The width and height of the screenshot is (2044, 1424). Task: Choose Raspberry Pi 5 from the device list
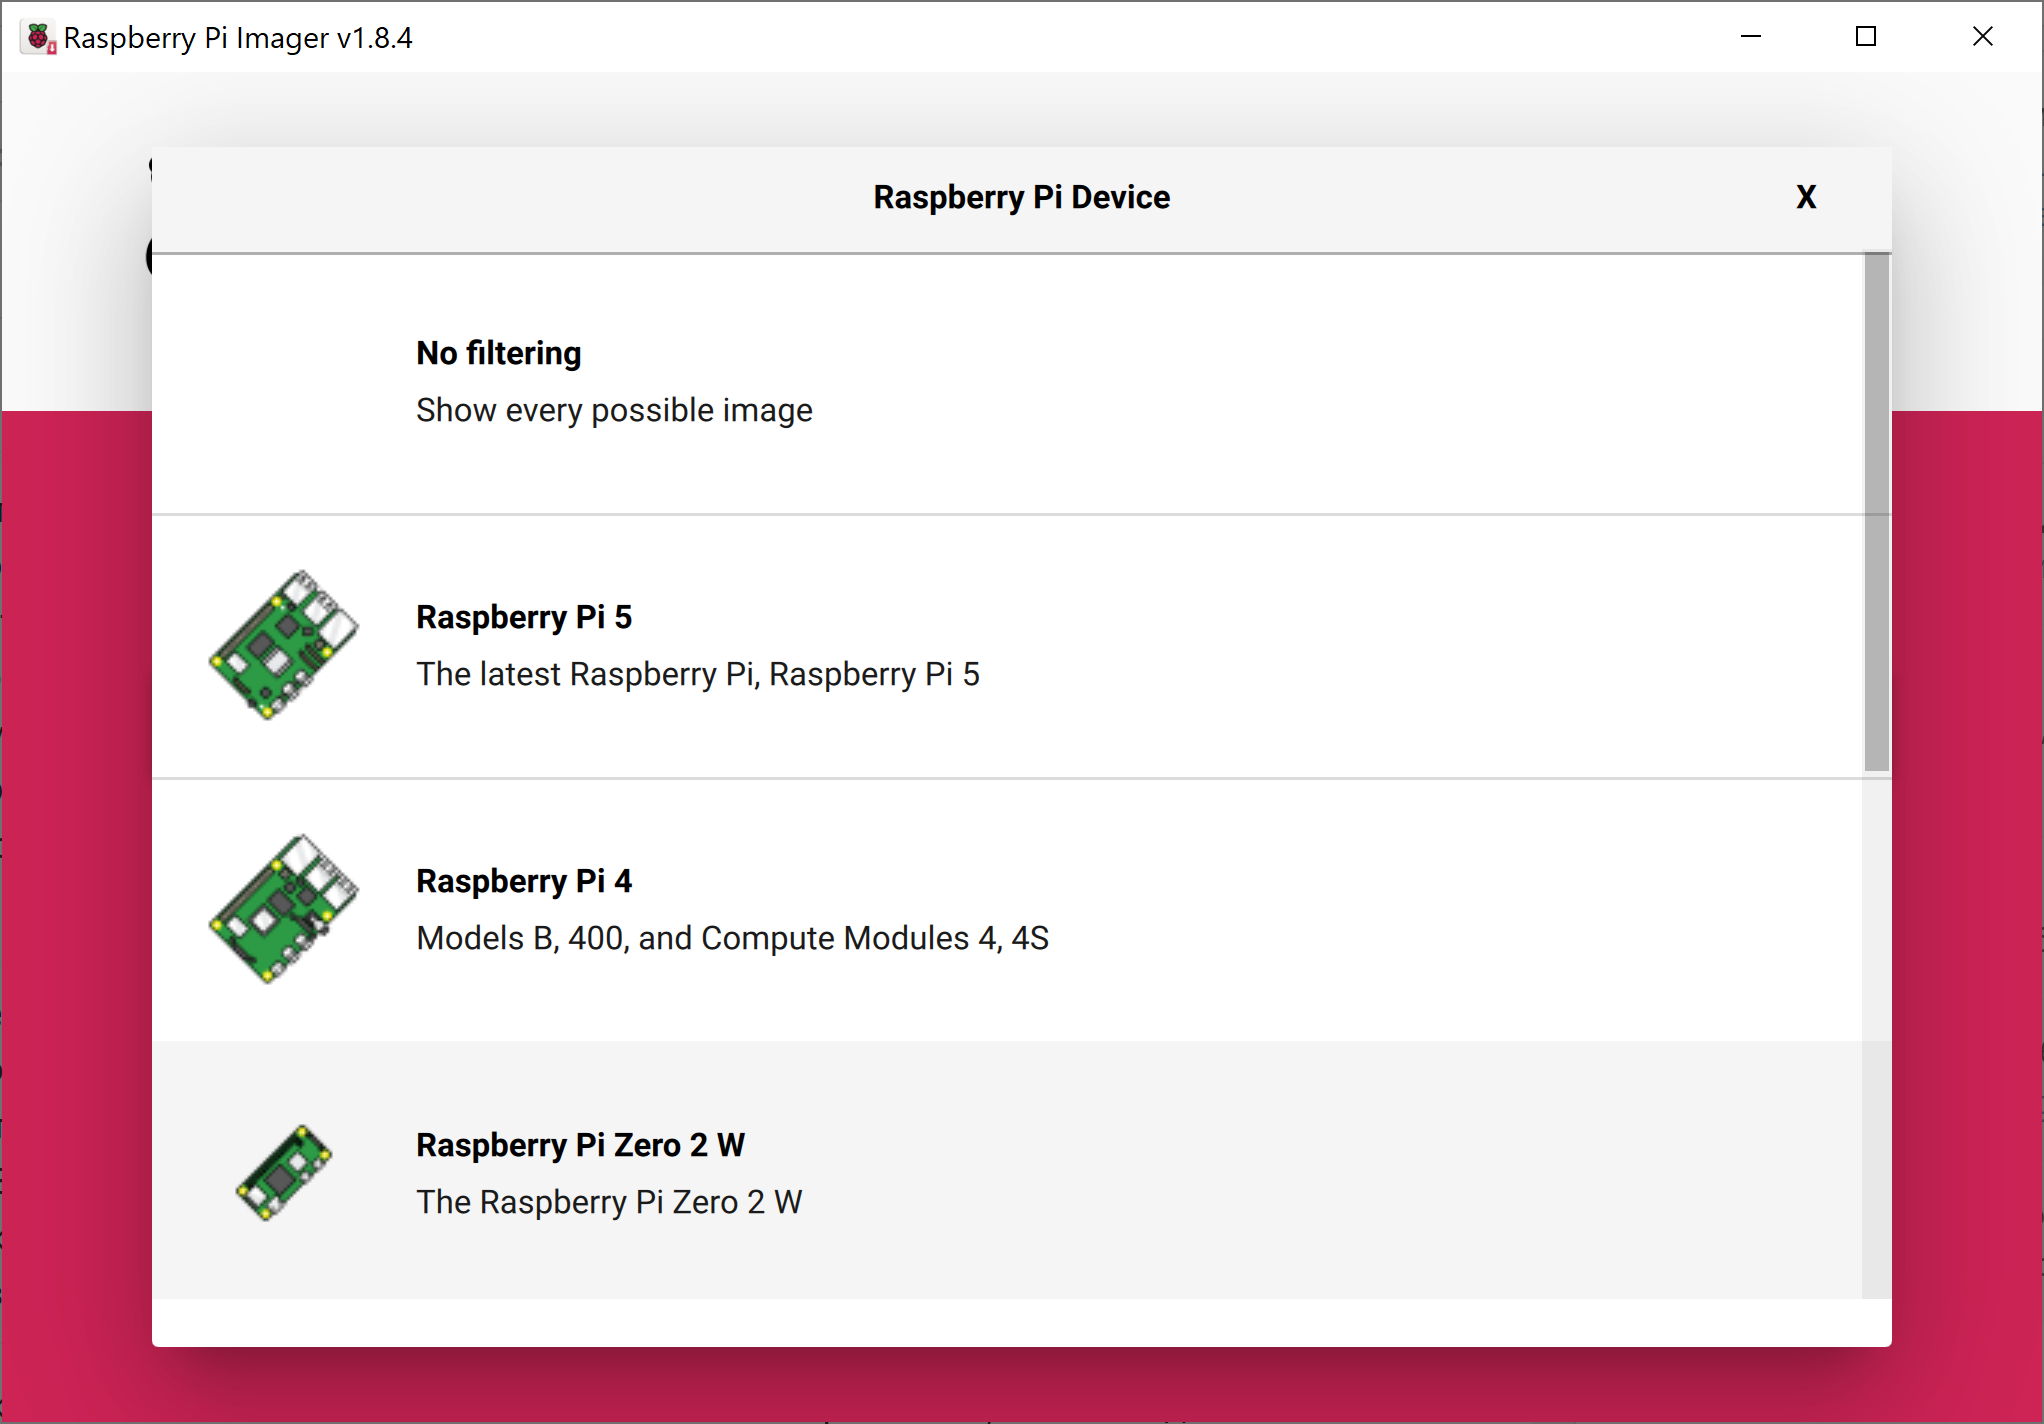click(523, 617)
